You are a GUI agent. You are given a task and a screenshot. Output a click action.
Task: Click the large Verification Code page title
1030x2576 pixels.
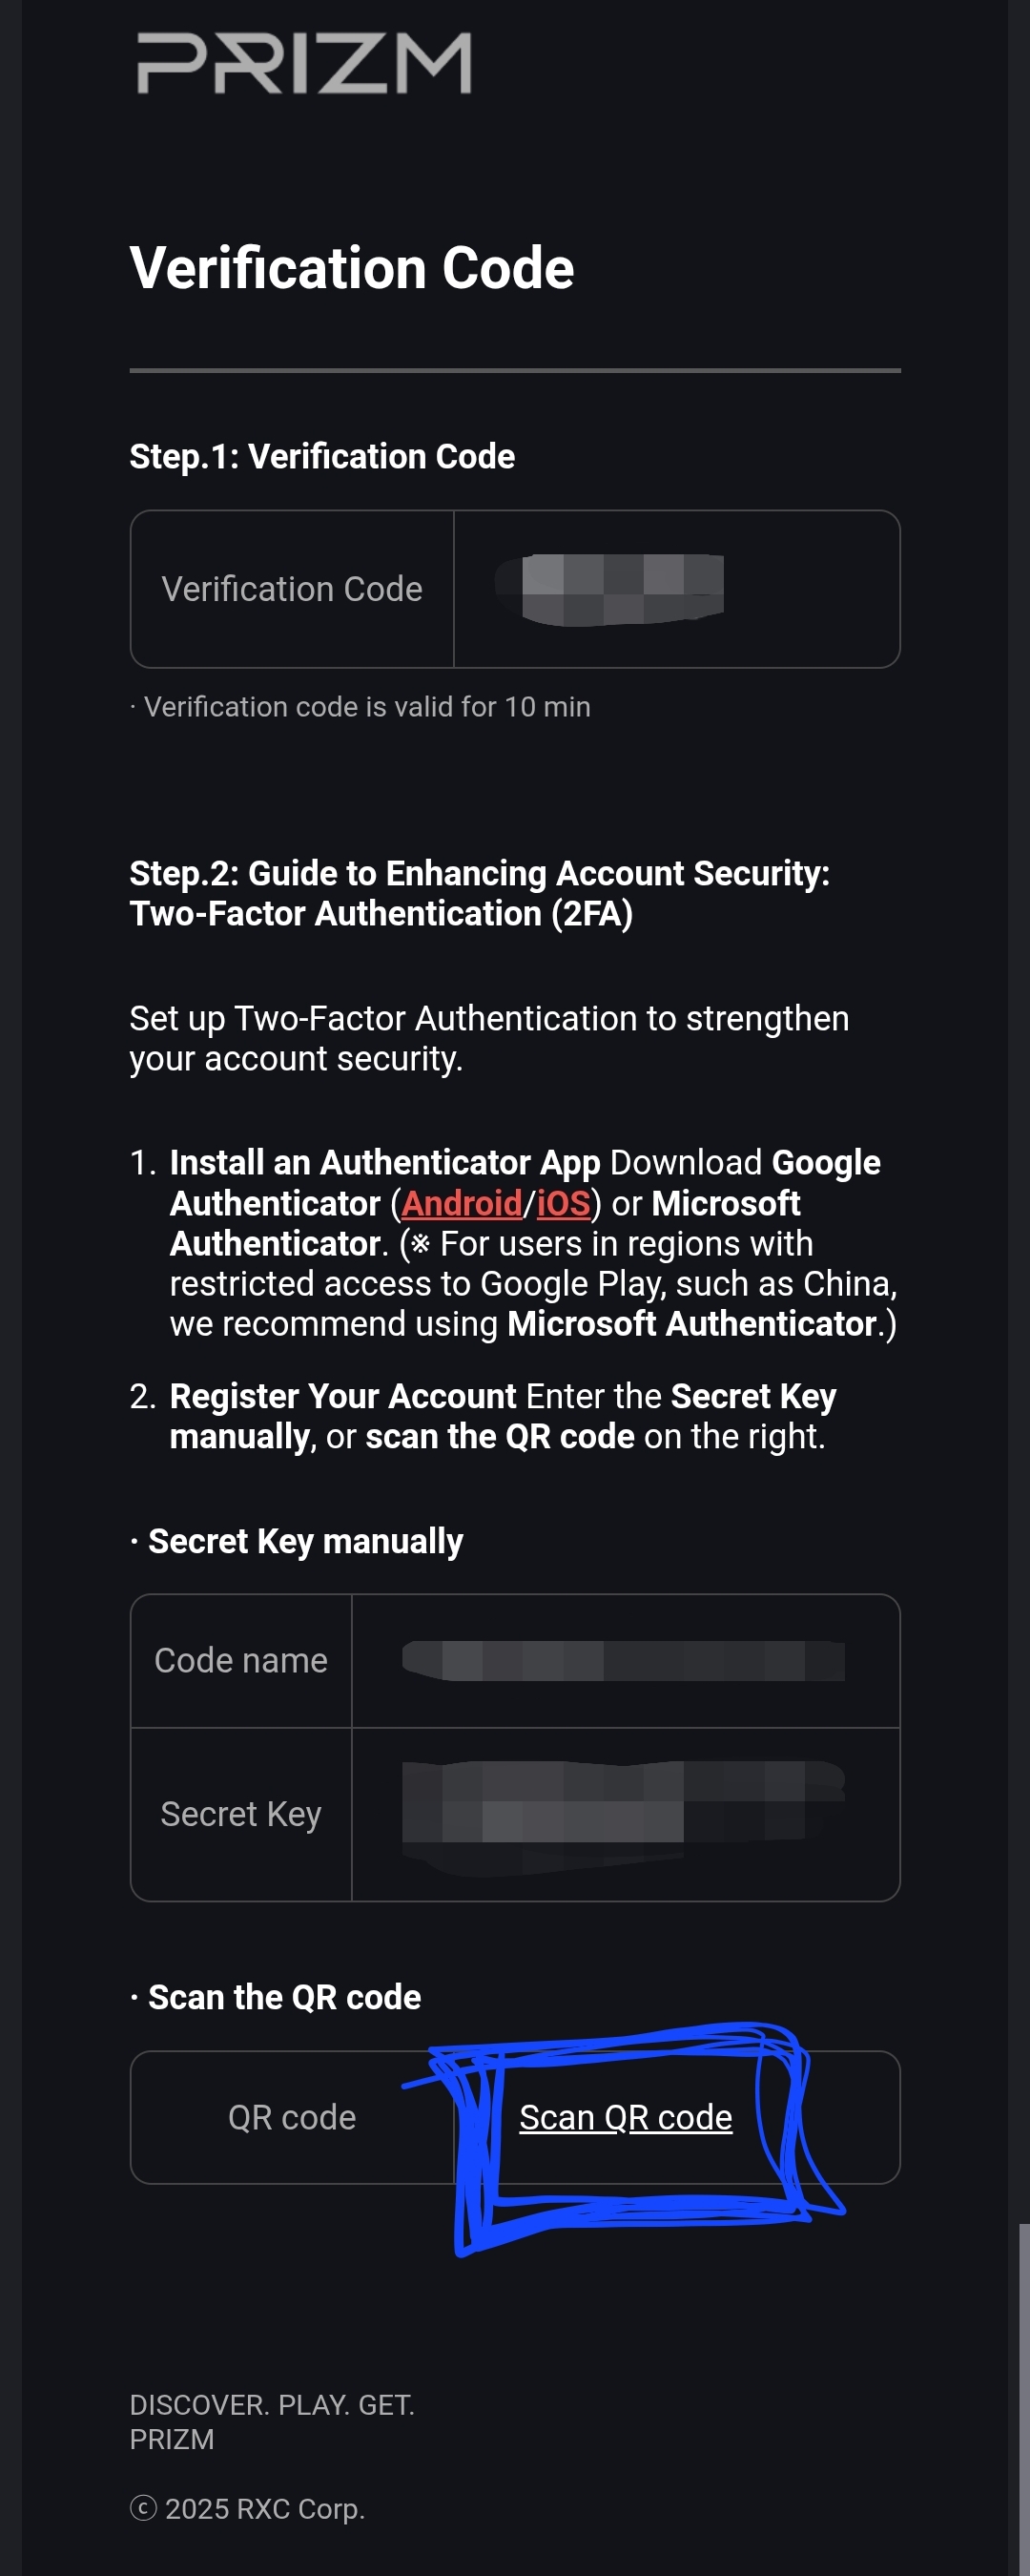[352, 268]
